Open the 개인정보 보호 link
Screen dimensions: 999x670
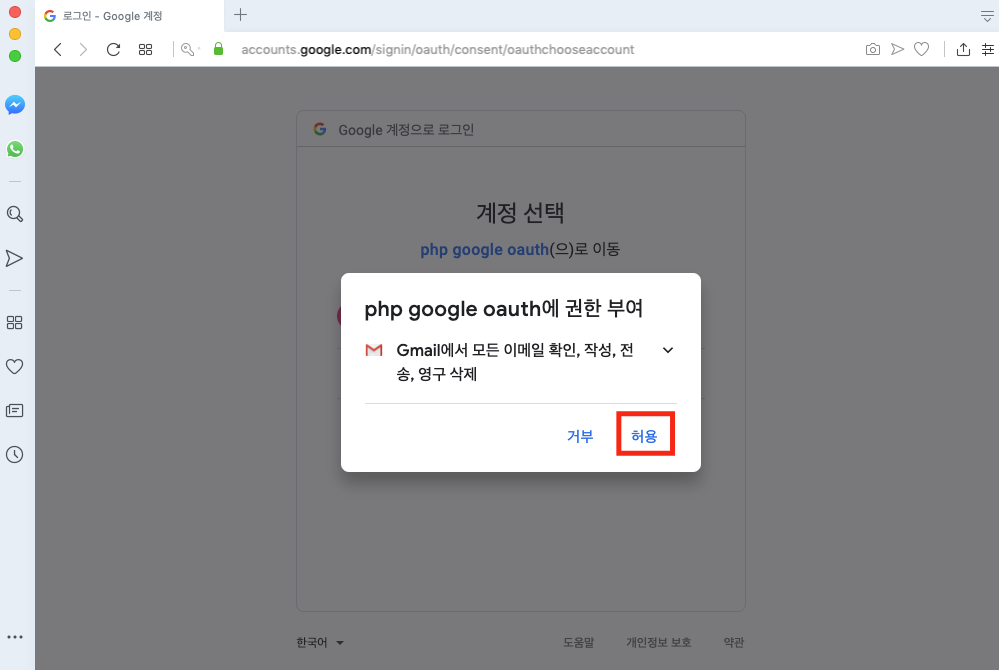(x=659, y=643)
